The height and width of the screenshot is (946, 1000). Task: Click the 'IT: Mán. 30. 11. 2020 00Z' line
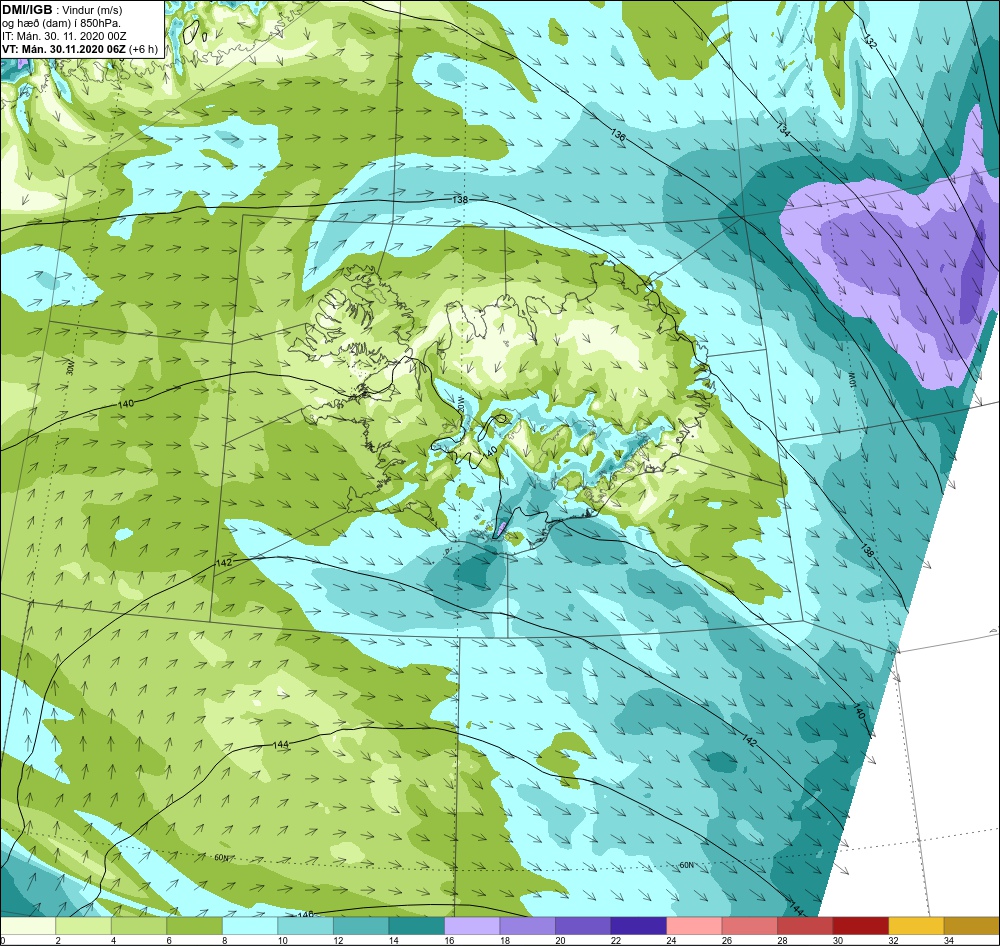click(x=64, y=36)
